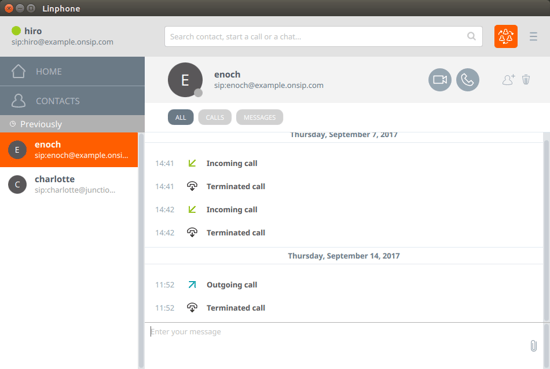
Task: Start a video call with enoch
Action: (x=440, y=80)
